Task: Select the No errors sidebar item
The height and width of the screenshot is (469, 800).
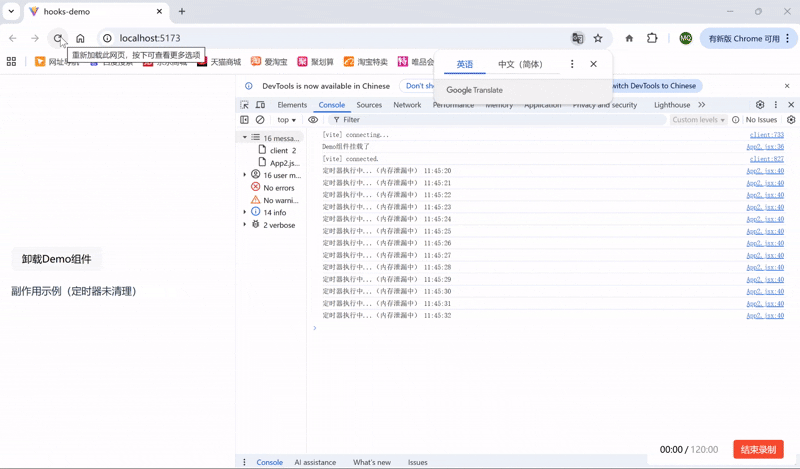Action: click(273, 187)
